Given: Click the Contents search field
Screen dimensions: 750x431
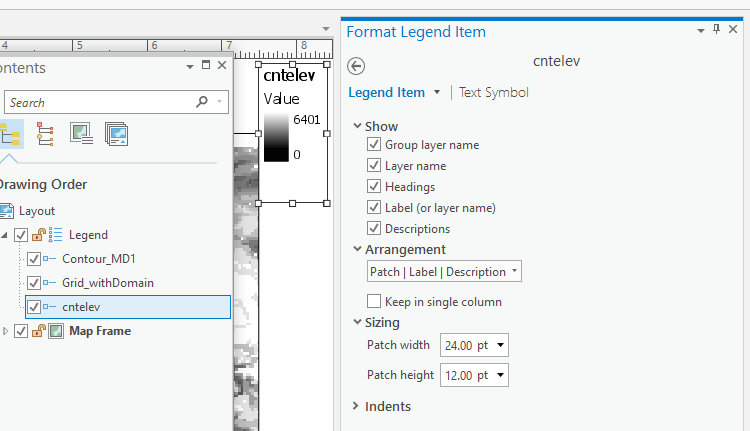Looking at the screenshot, I should click(100, 102).
